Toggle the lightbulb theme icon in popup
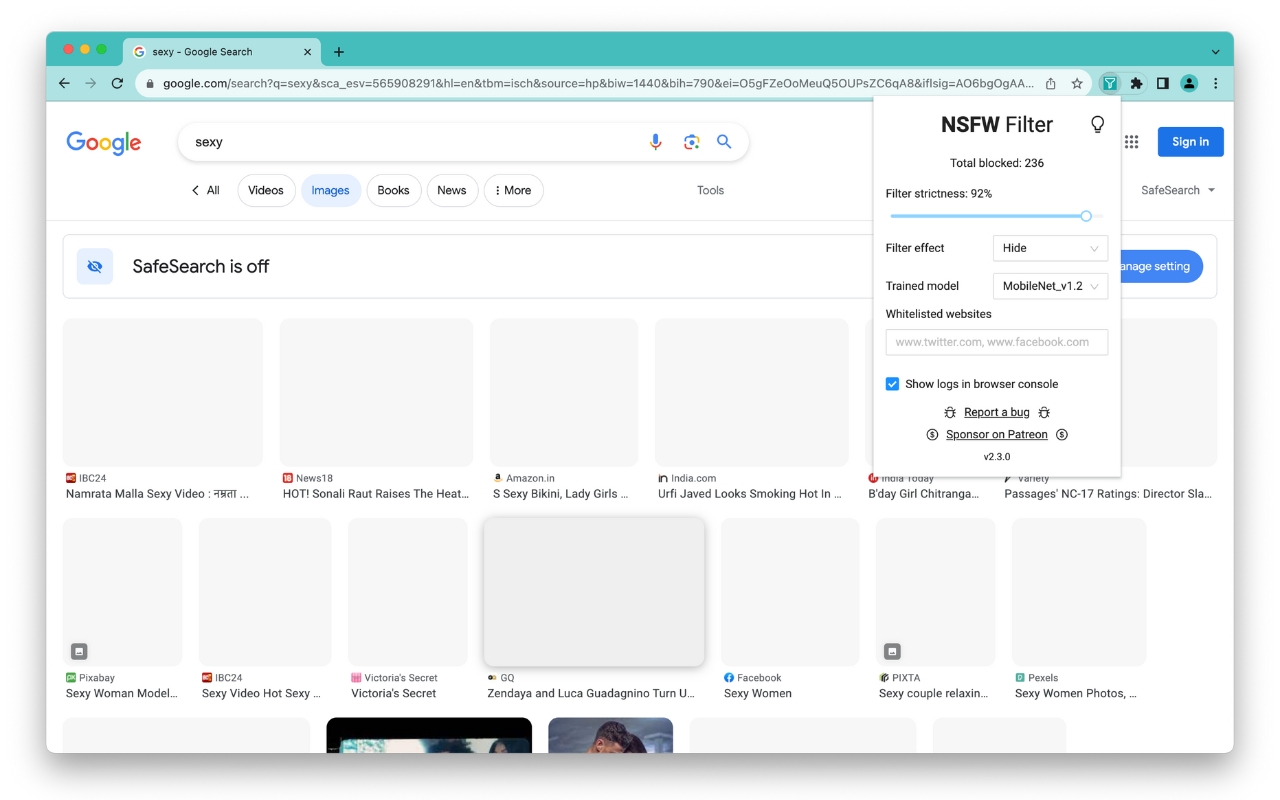The width and height of the screenshot is (1280, 800). point(1097,125)
